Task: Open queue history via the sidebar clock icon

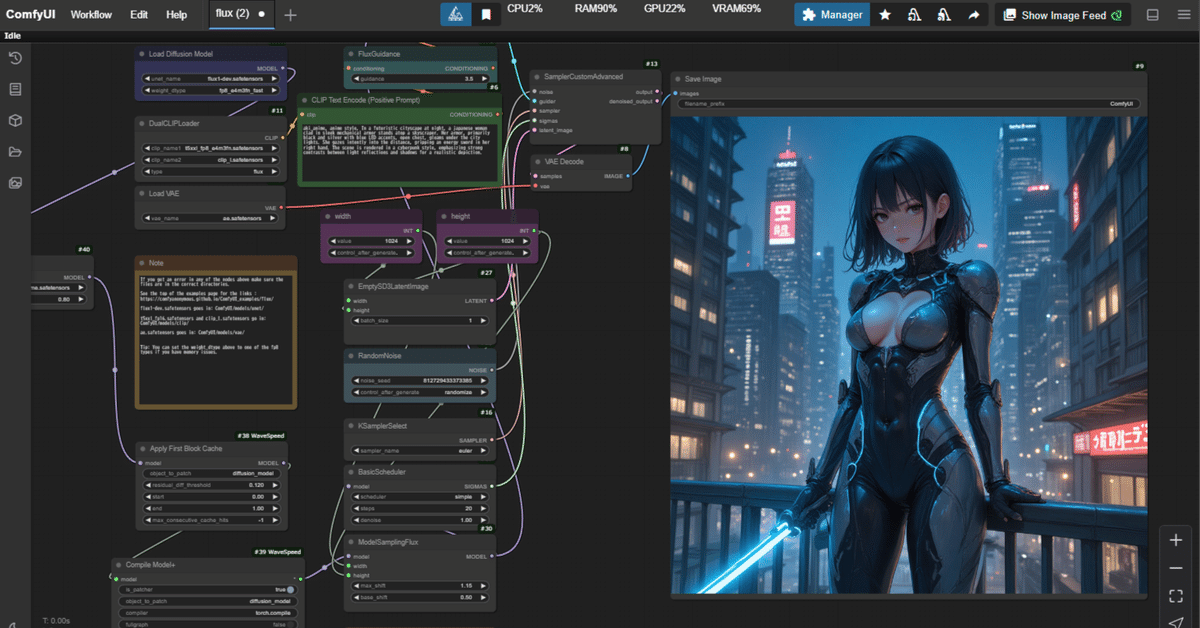Action: pos(14,58)
